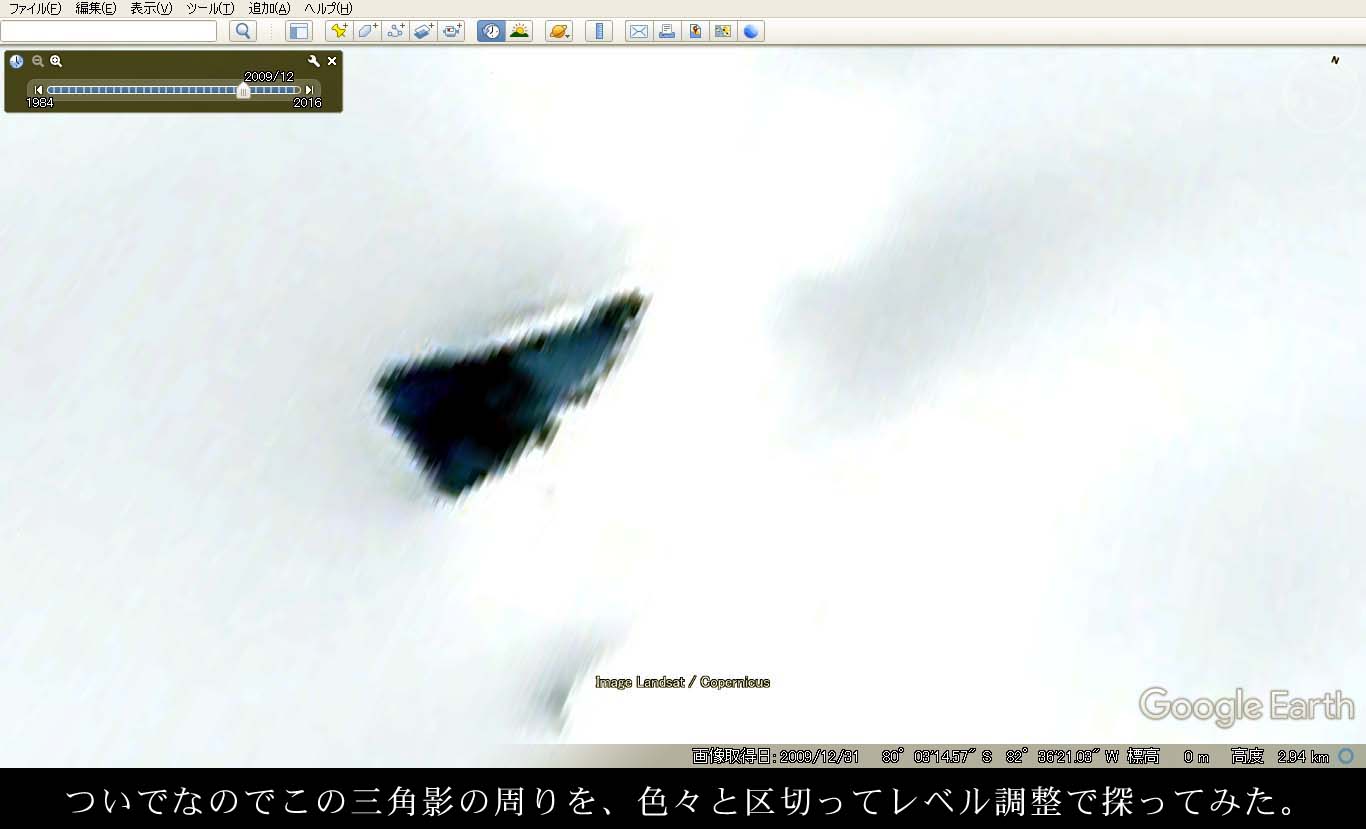Click the historical imagery time slider handle
The width and height of the screenshot is (1366, 829).
pos(243,91)
